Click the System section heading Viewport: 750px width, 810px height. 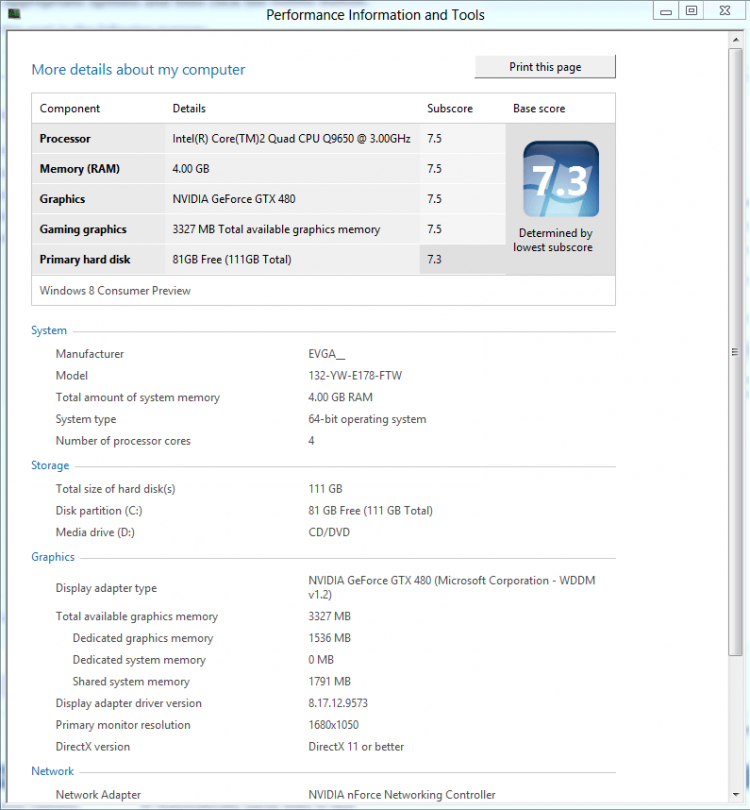(49, 331)
